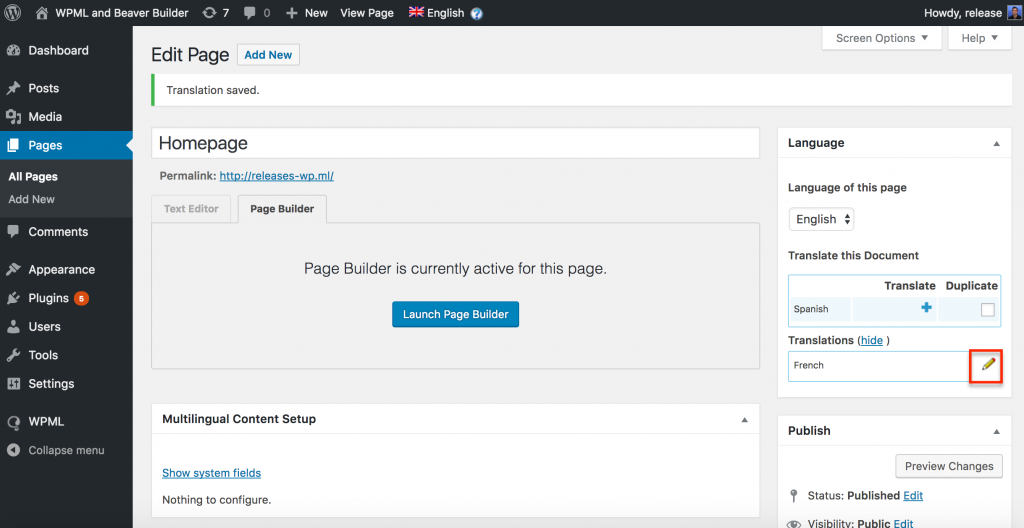
Task: Open View Page in admin bar
Action: point(367,13)
